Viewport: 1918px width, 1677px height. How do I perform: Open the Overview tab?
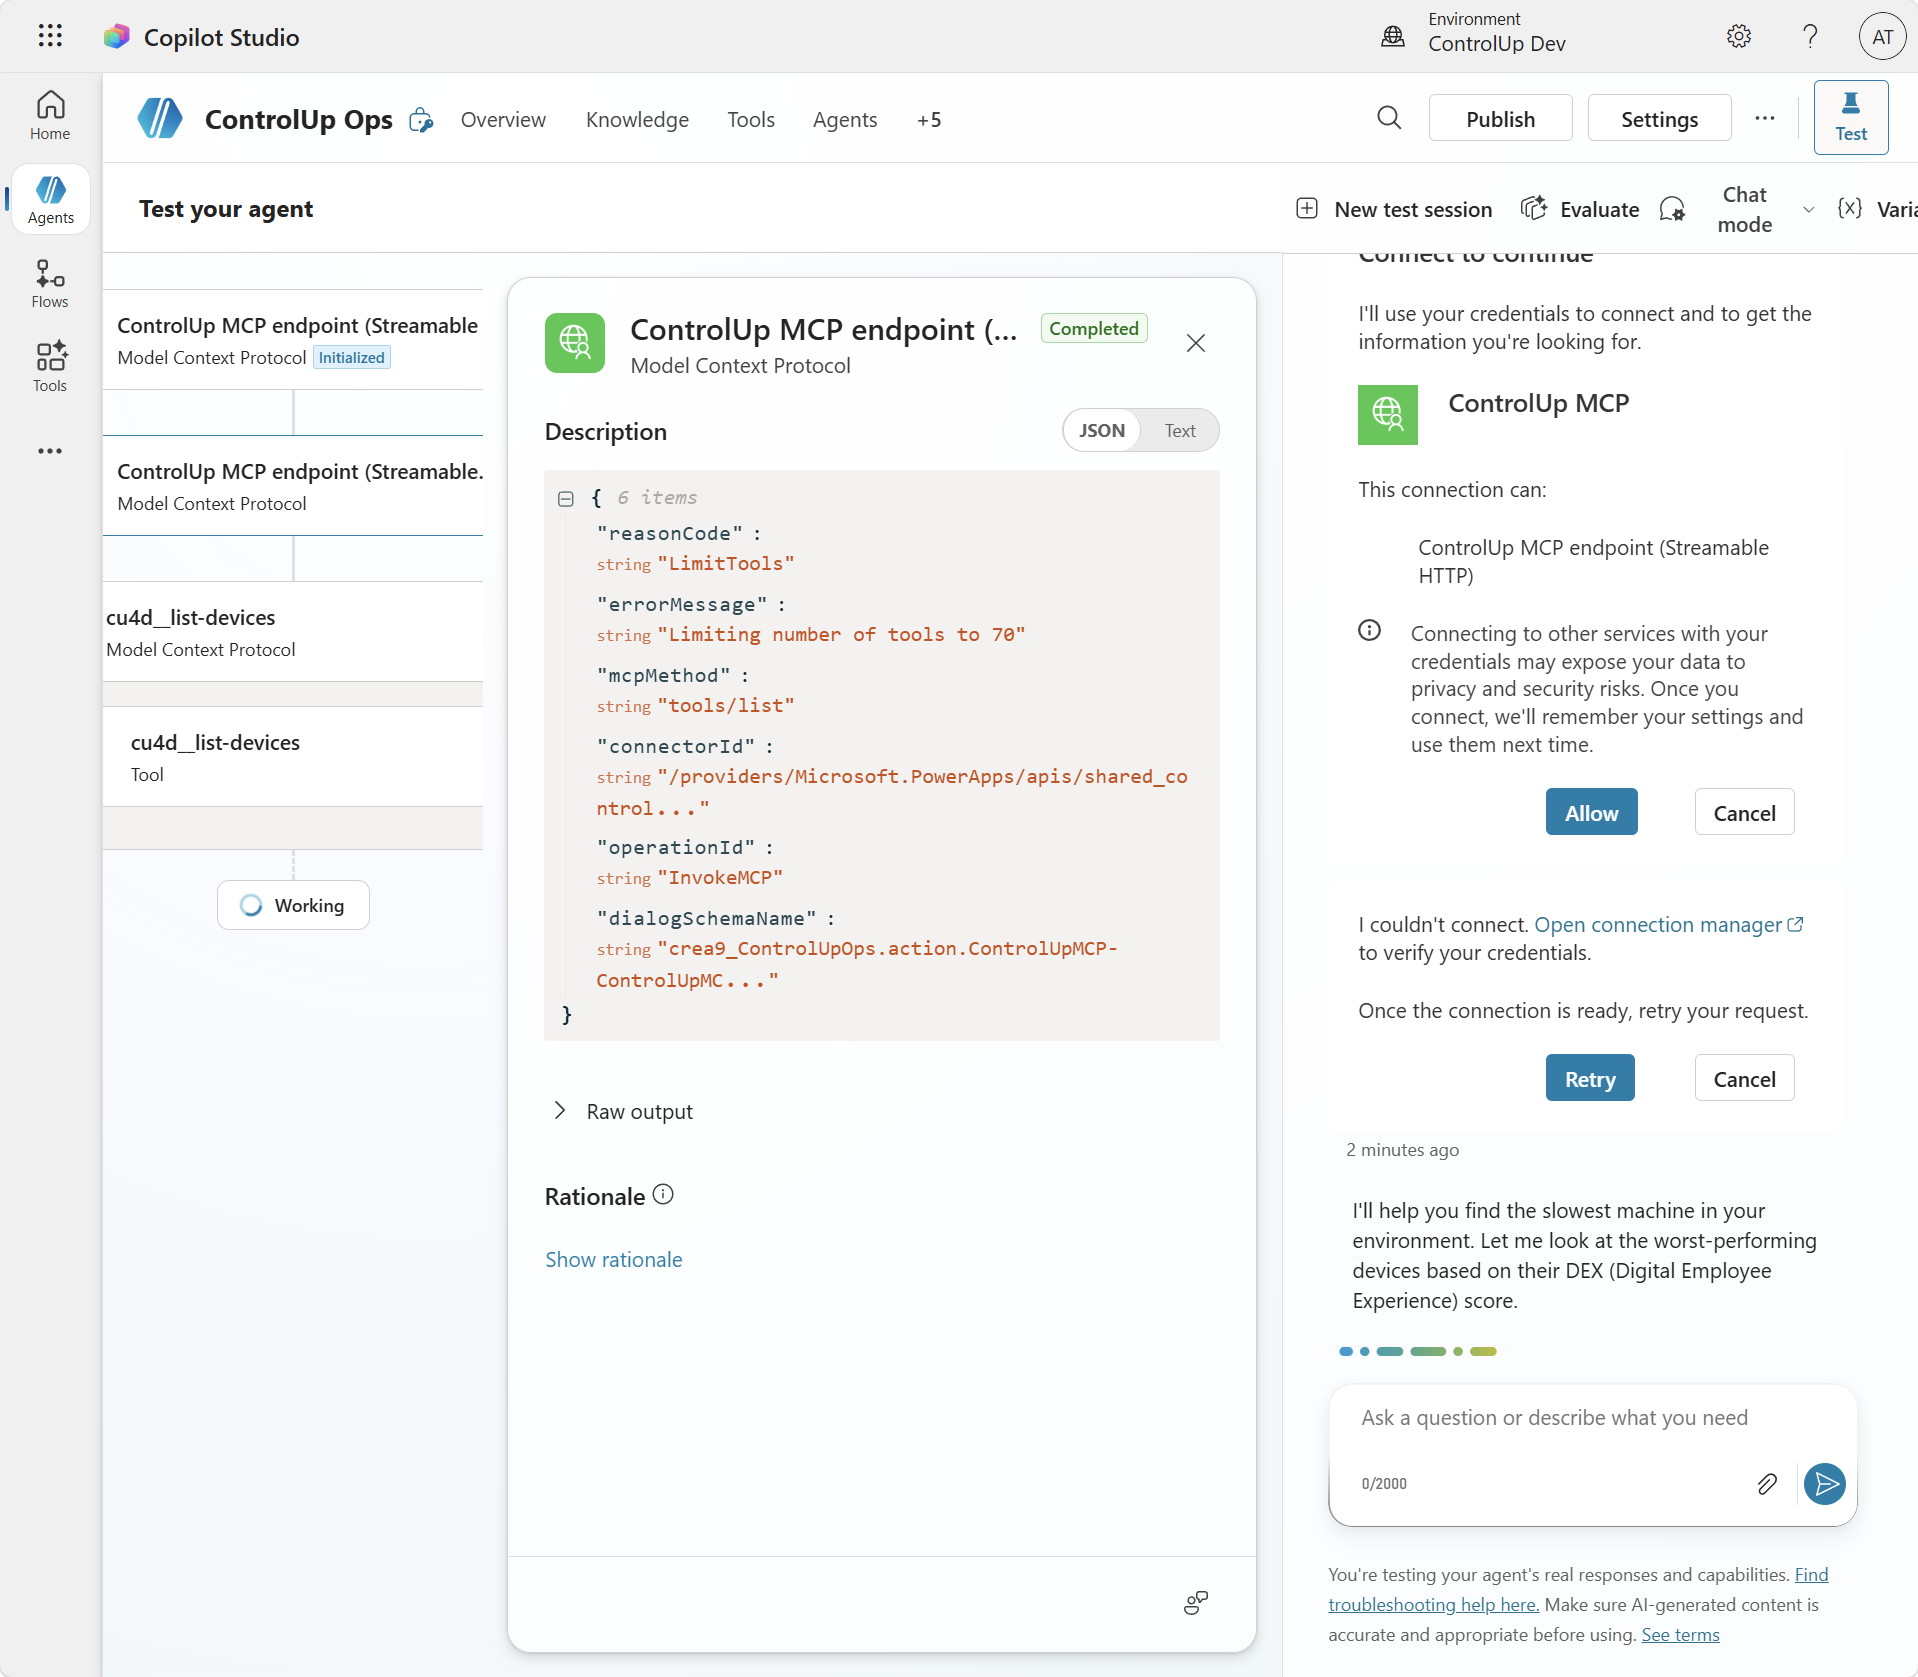point(503,120)
